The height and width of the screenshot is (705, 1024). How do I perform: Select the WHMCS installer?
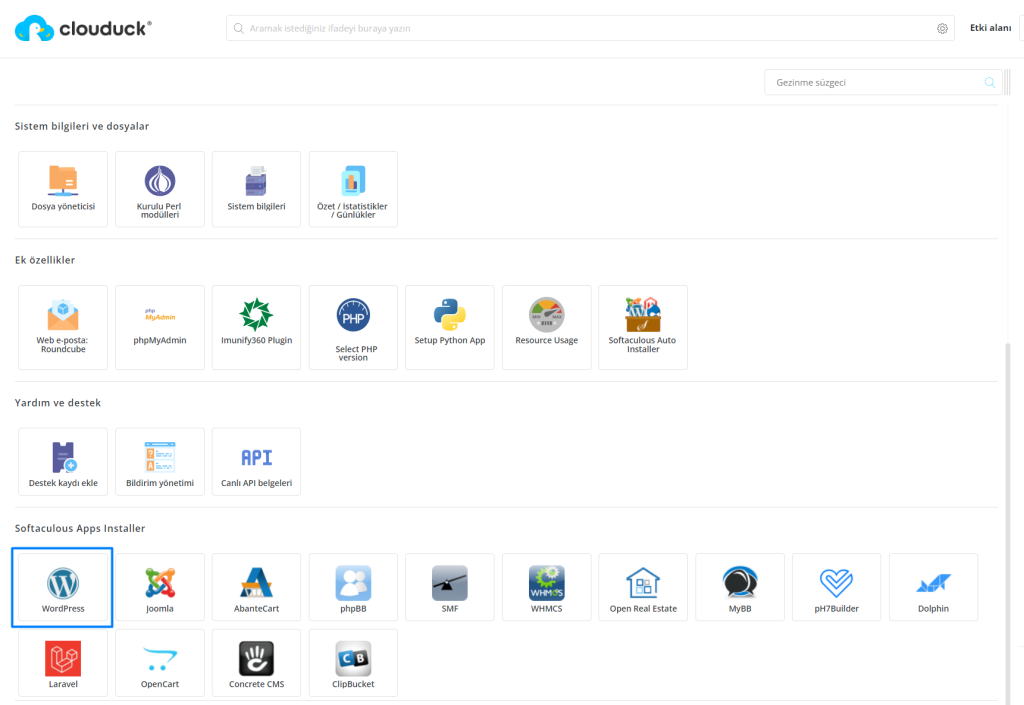(547, 587)
